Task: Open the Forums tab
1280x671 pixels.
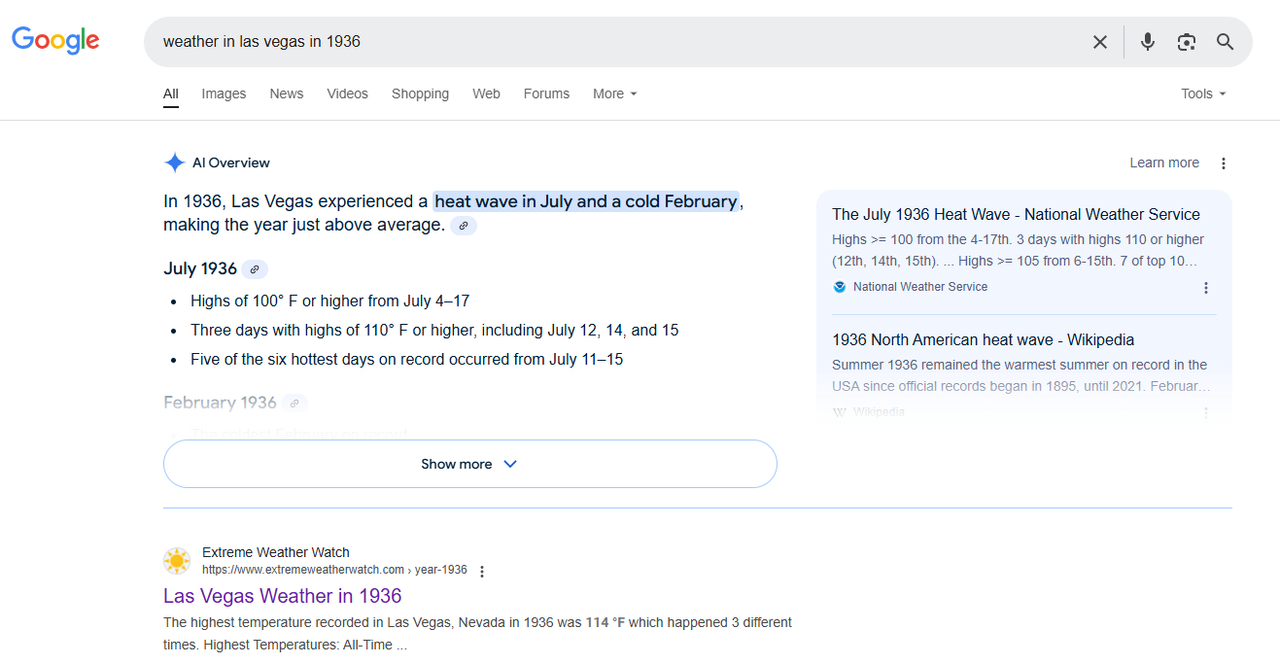Action: [546, 94]
